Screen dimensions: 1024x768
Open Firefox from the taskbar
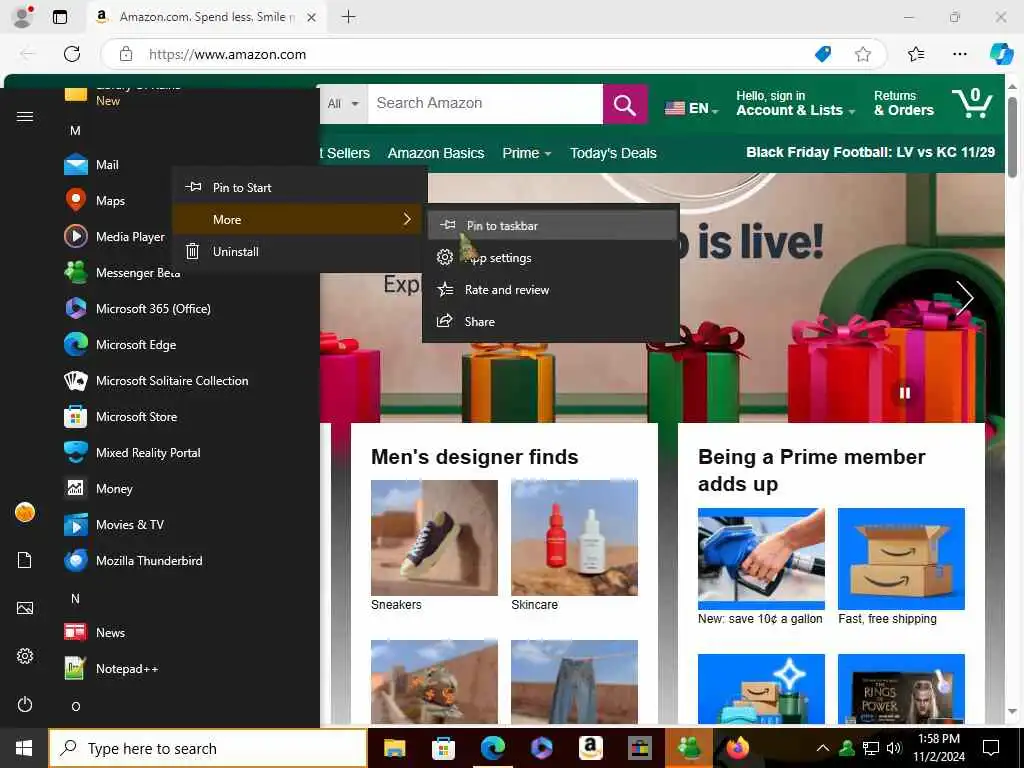click(x=737, y=748)
